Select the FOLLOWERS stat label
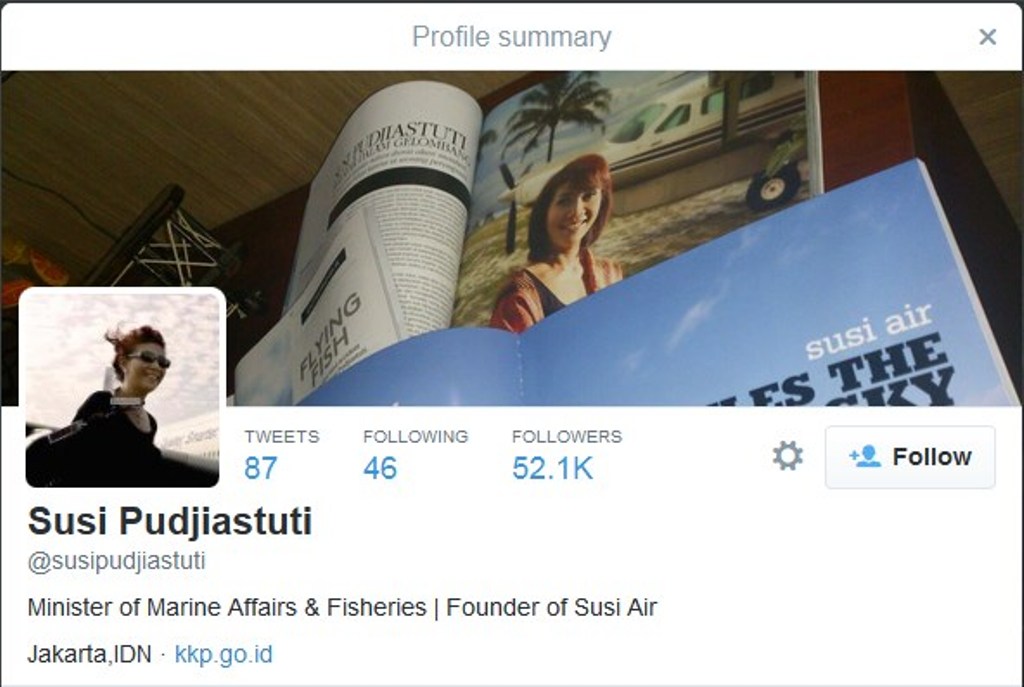This screenshot has width=1024, height=687. click(567, 436)
